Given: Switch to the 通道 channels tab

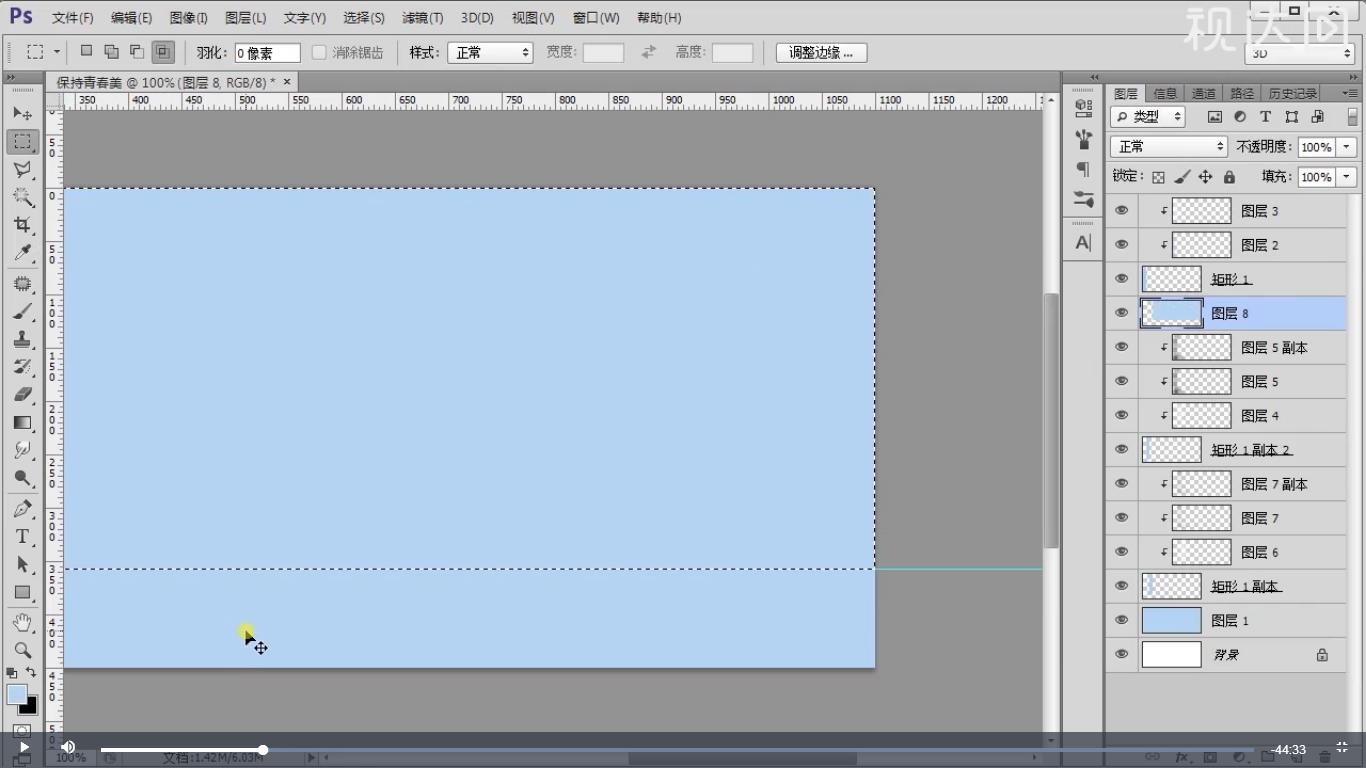Looking at the screenshot, I should point(1203,93).
